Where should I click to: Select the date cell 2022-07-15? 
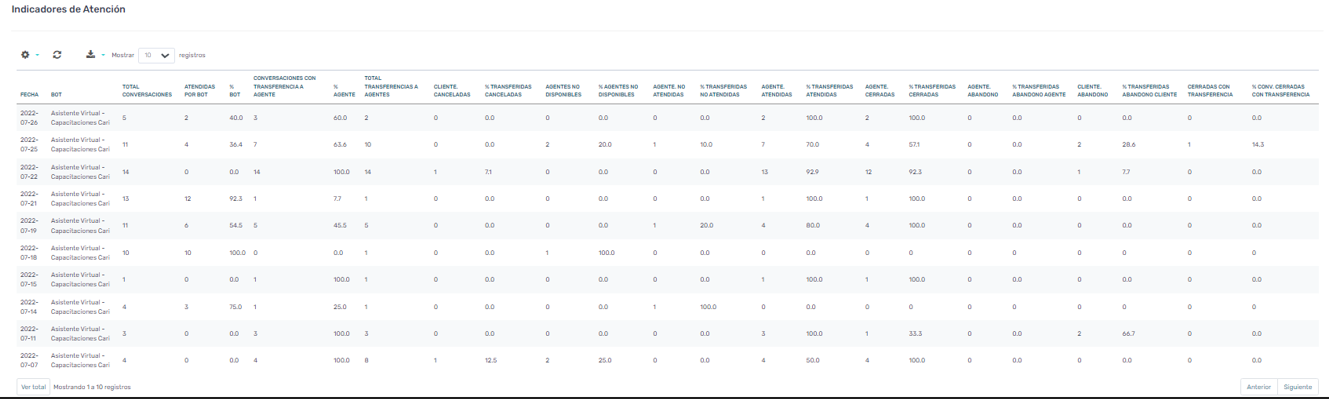point(29,279)
